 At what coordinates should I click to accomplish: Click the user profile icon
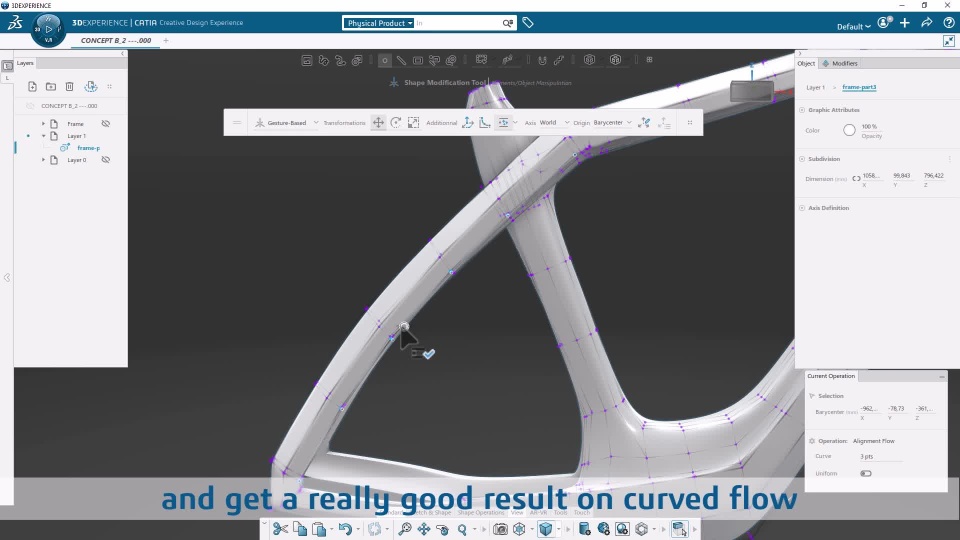tap(883, 23)
